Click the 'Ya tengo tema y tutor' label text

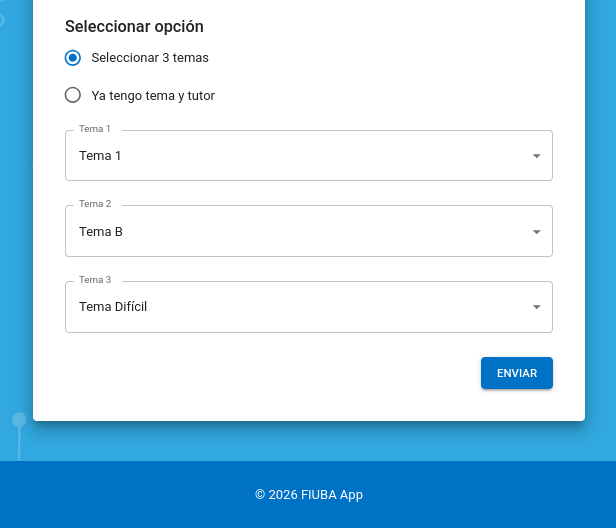[153, 96]
